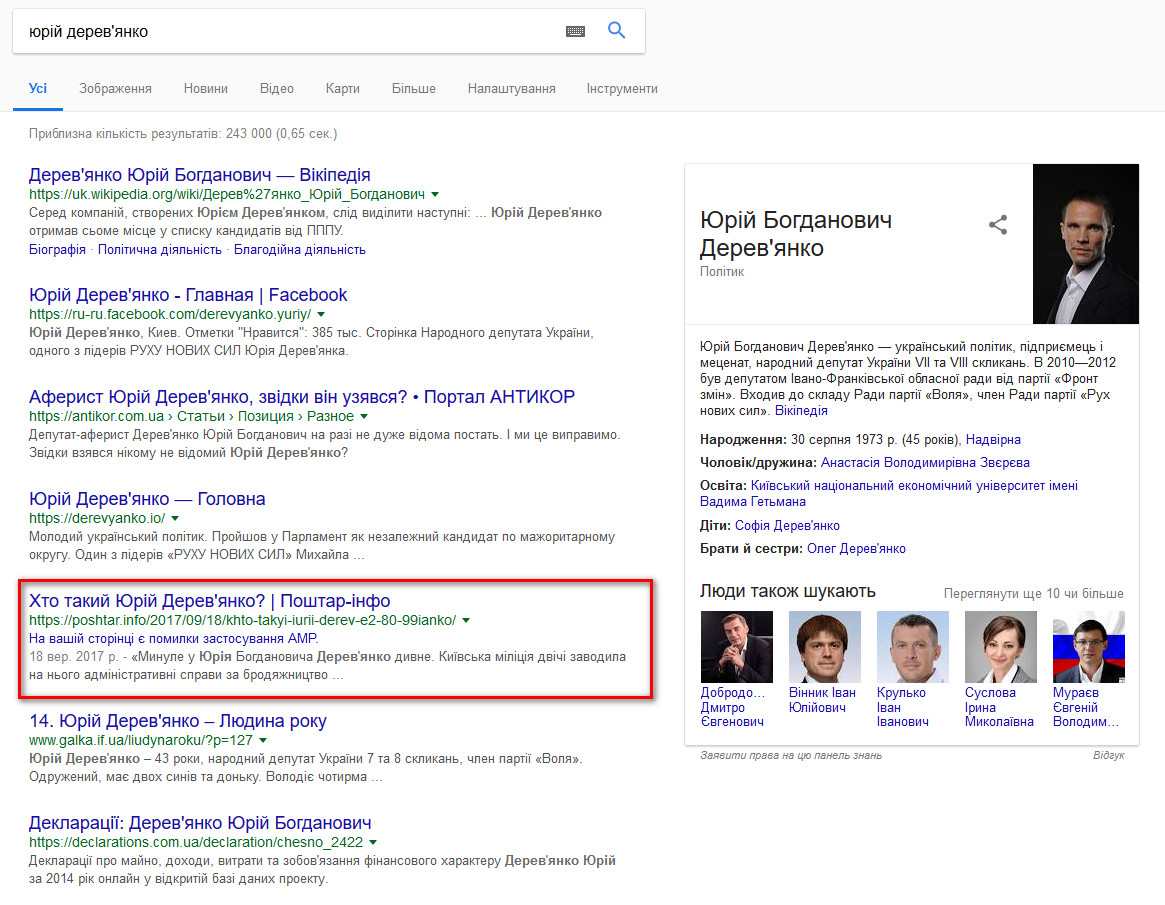
Task: Click the knowledge panel portrait photo
Action: click(x=1086, y=244)
